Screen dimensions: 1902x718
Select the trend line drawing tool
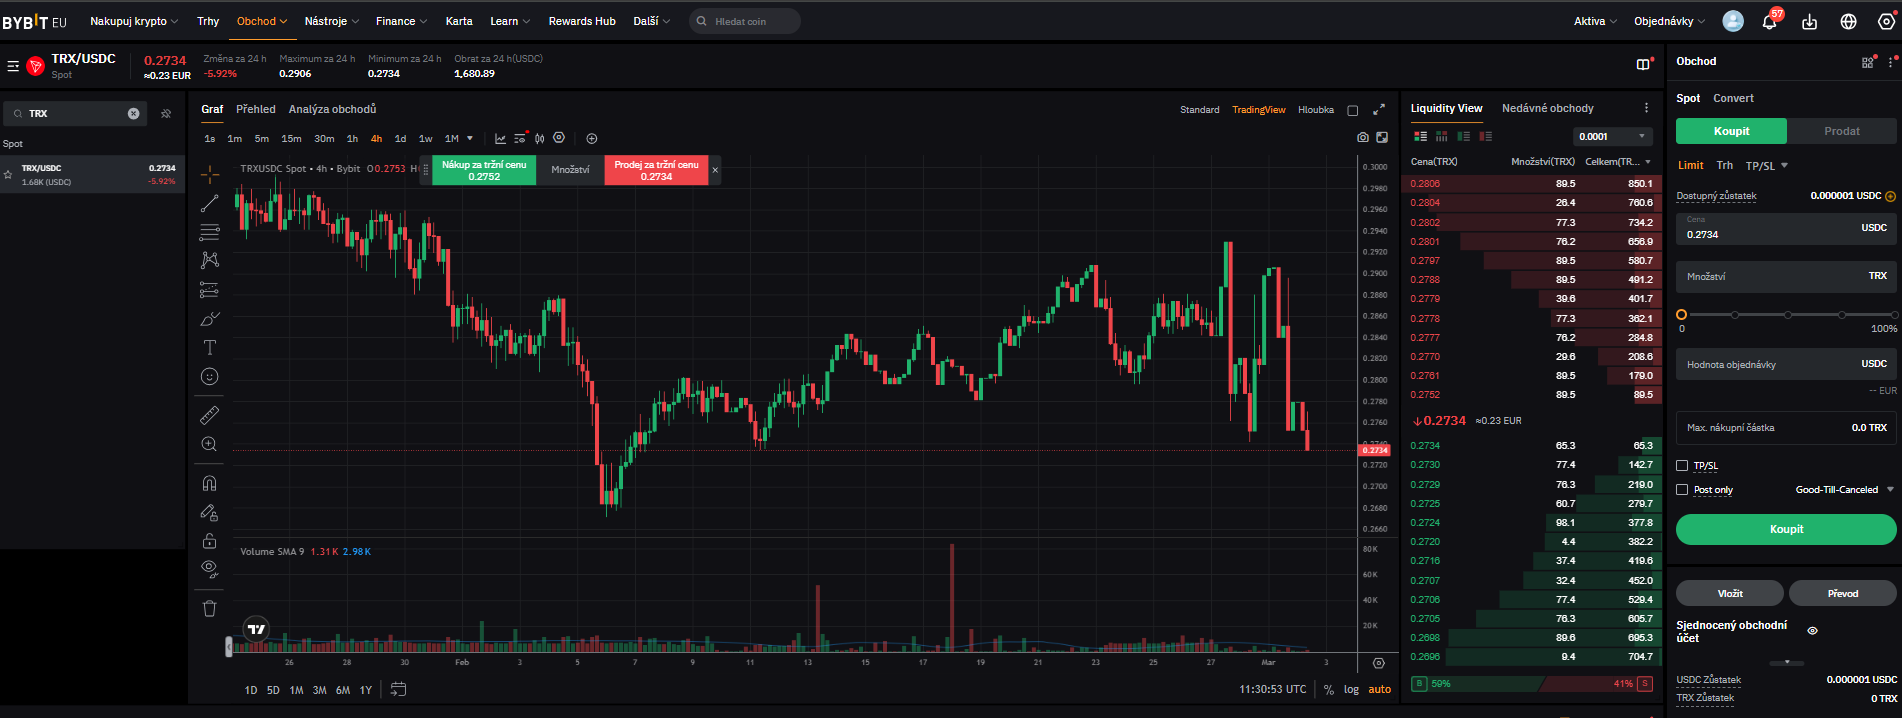[209, 204]
